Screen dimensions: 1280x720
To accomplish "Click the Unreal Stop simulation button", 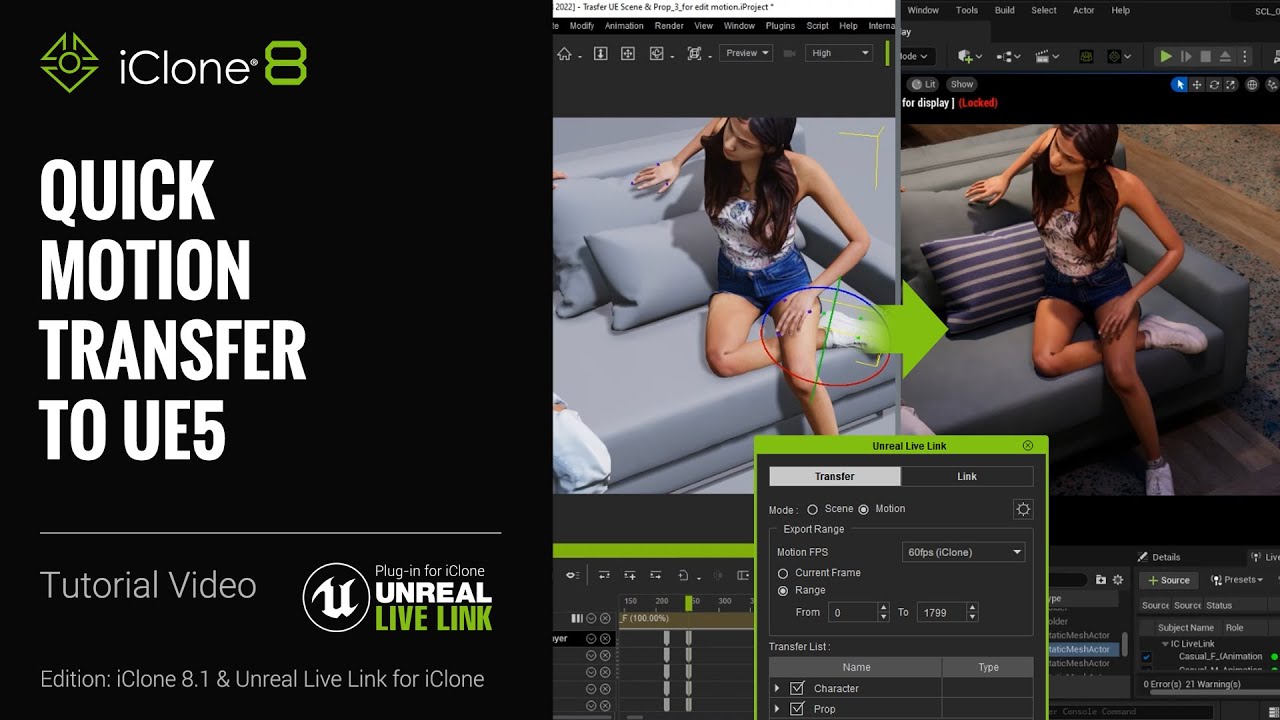I will (x=1205, y=57).
